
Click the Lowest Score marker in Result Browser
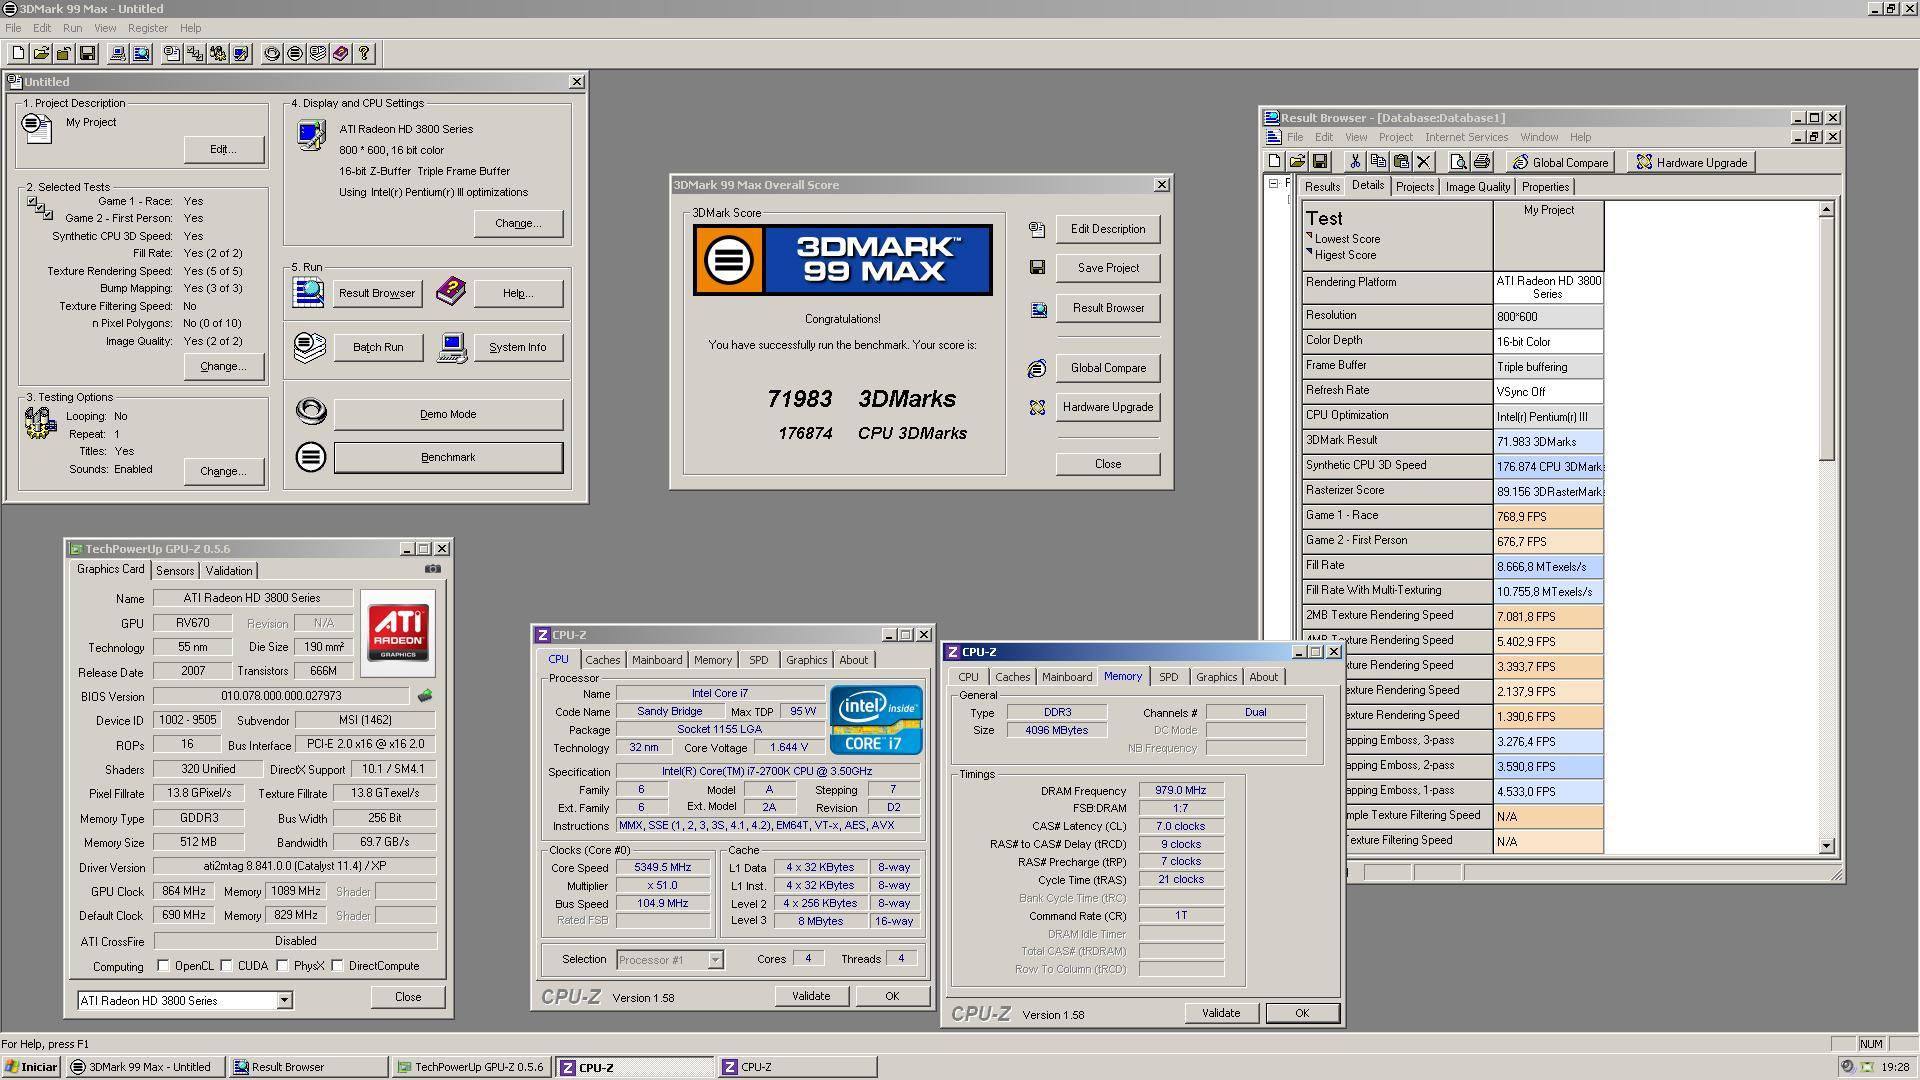pos(1309,237)
